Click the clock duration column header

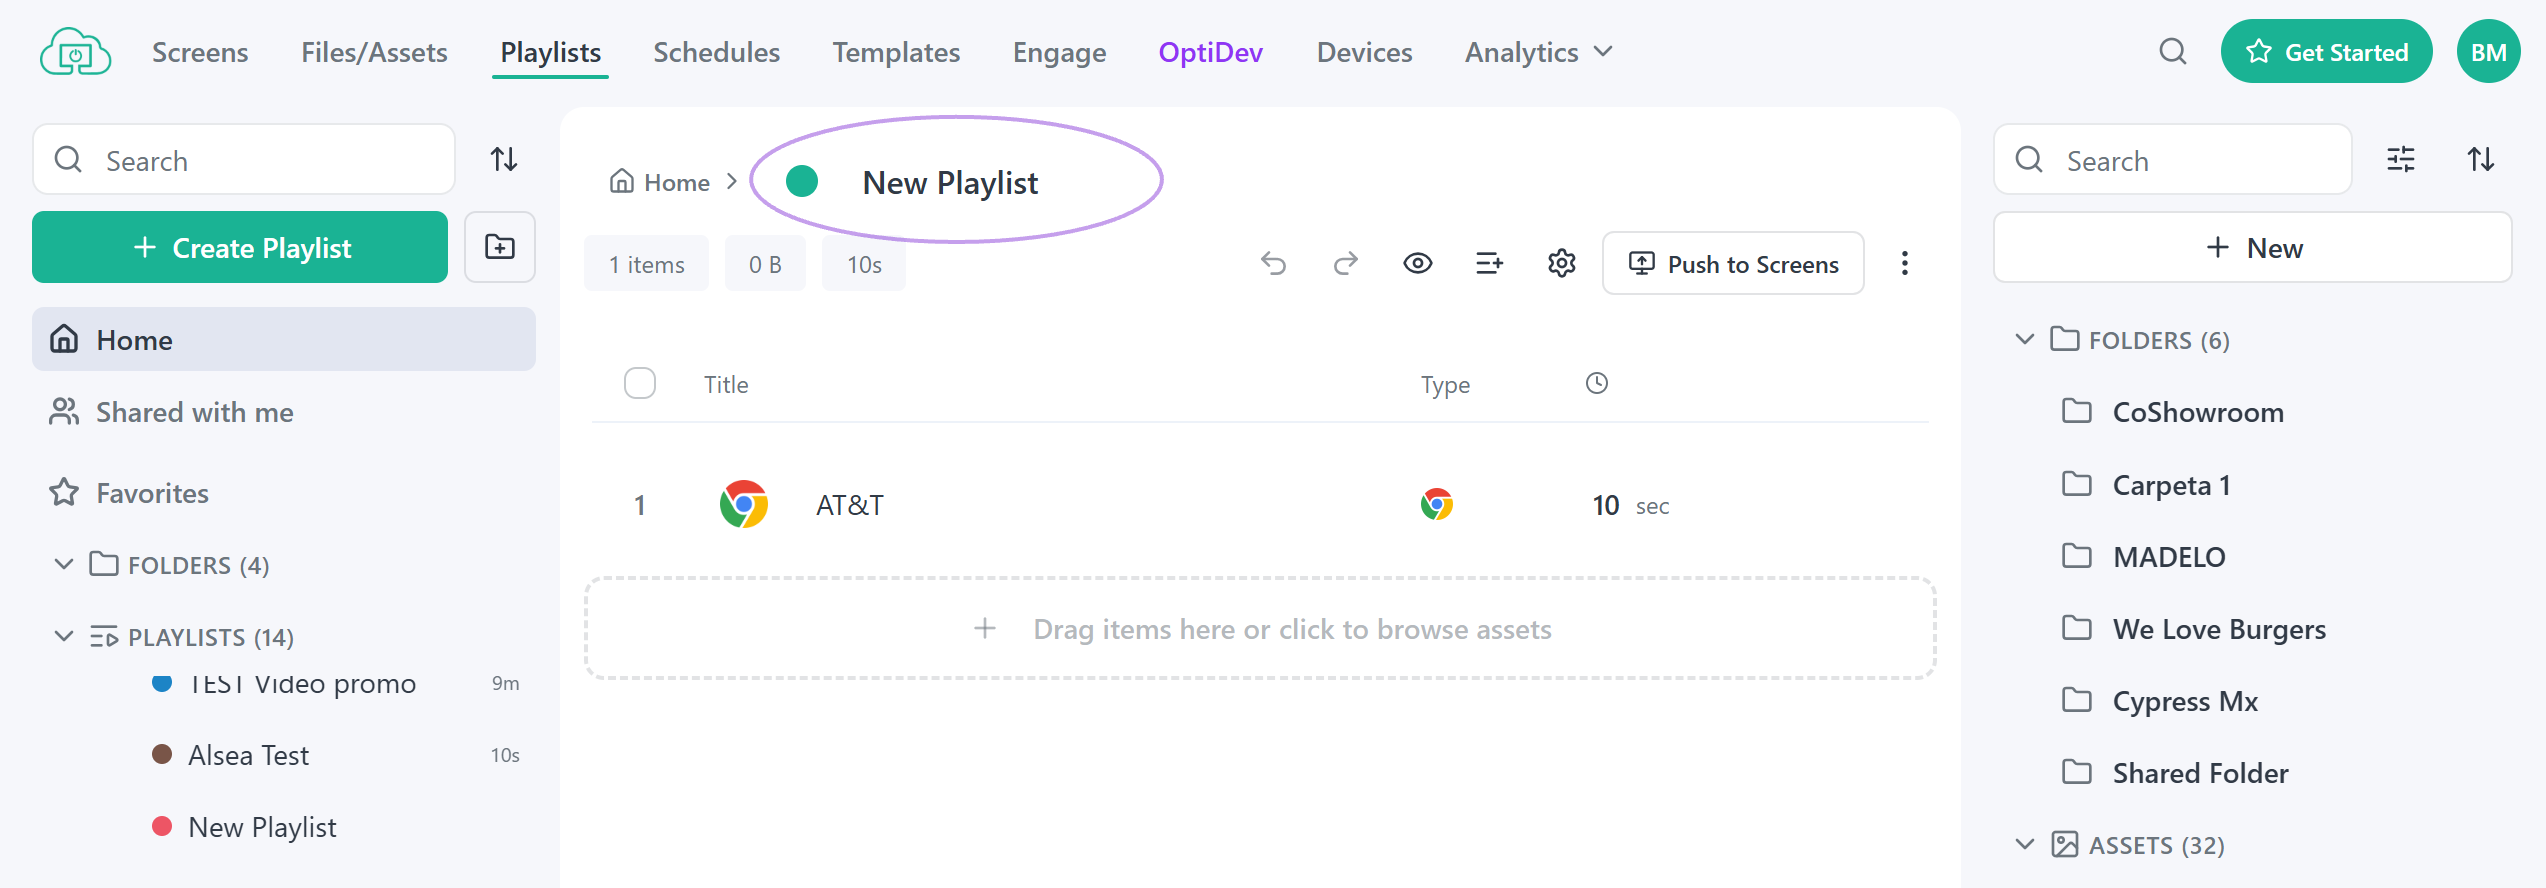click(1597, 384)
